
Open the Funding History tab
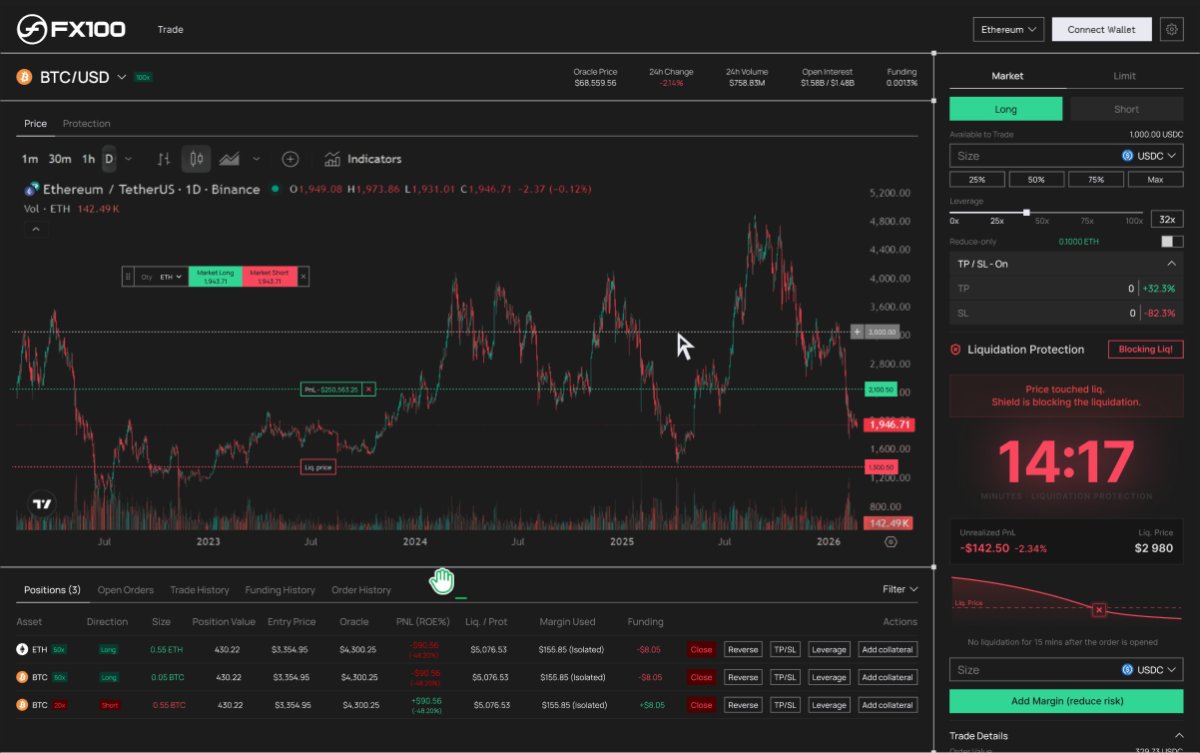click(280, 590)
